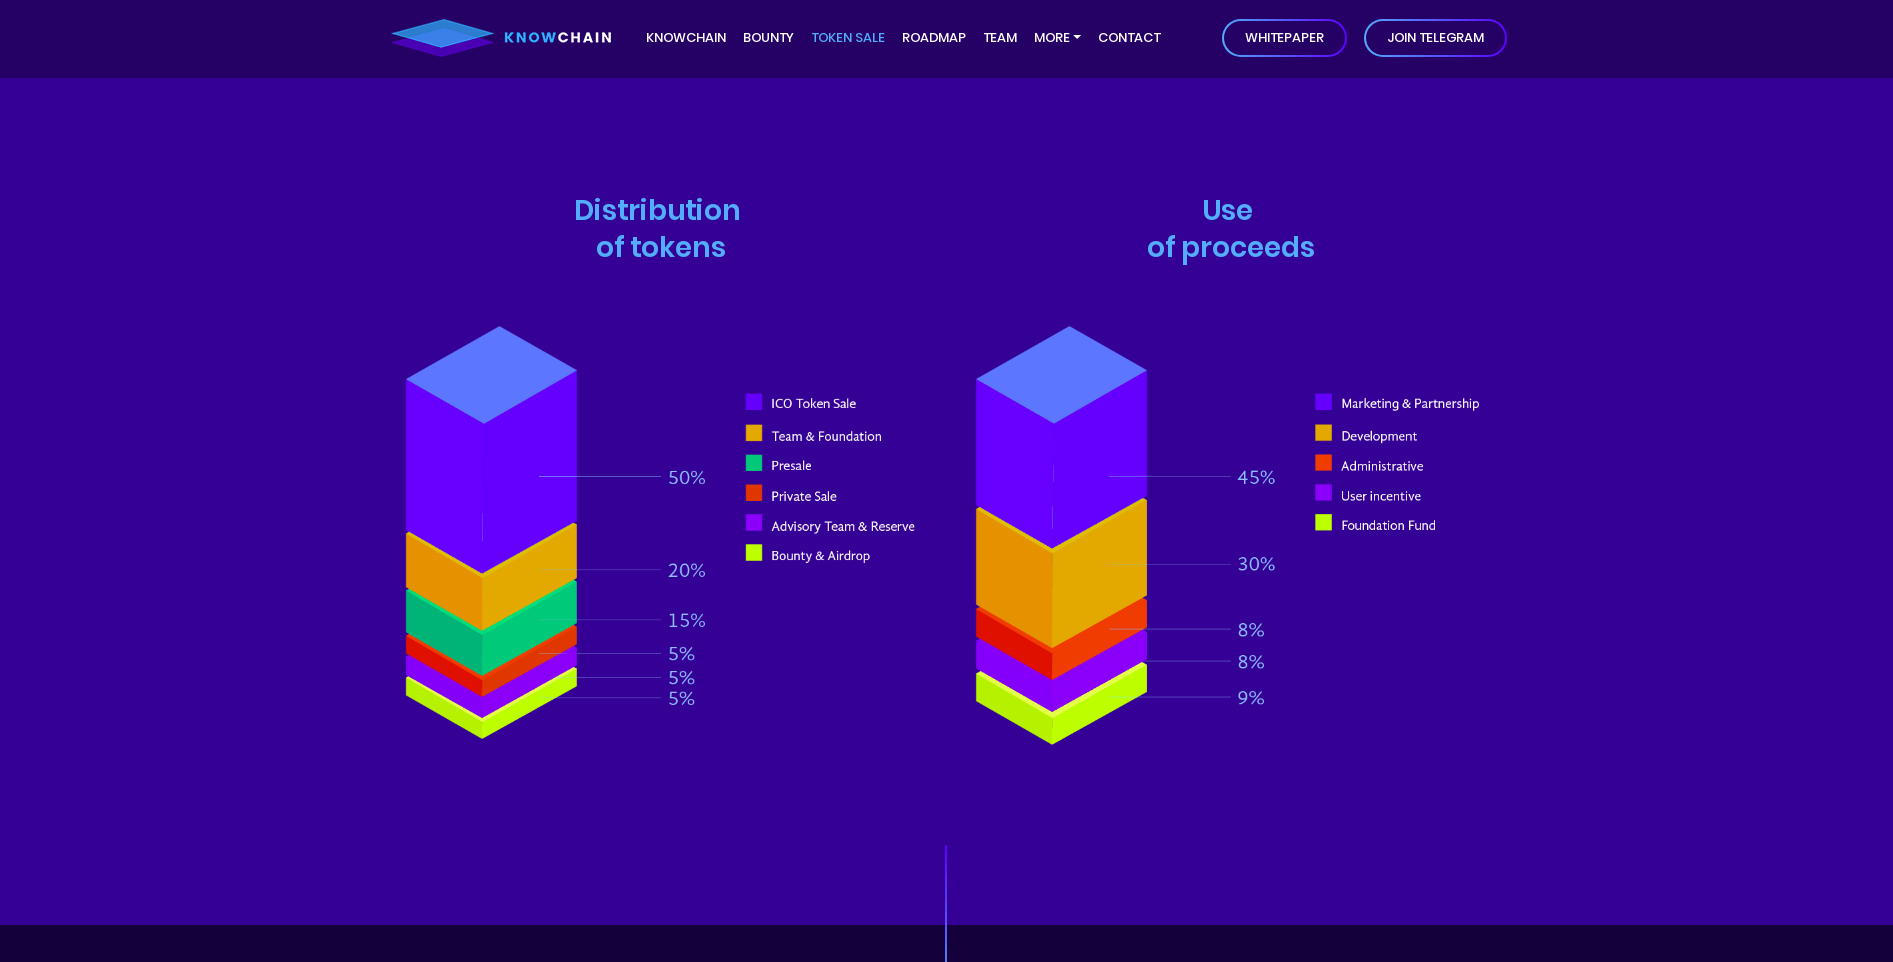This screenshot has width=1893, height=962.
Task: Go to the TOKEN SALE section
Action: point(848,38)
